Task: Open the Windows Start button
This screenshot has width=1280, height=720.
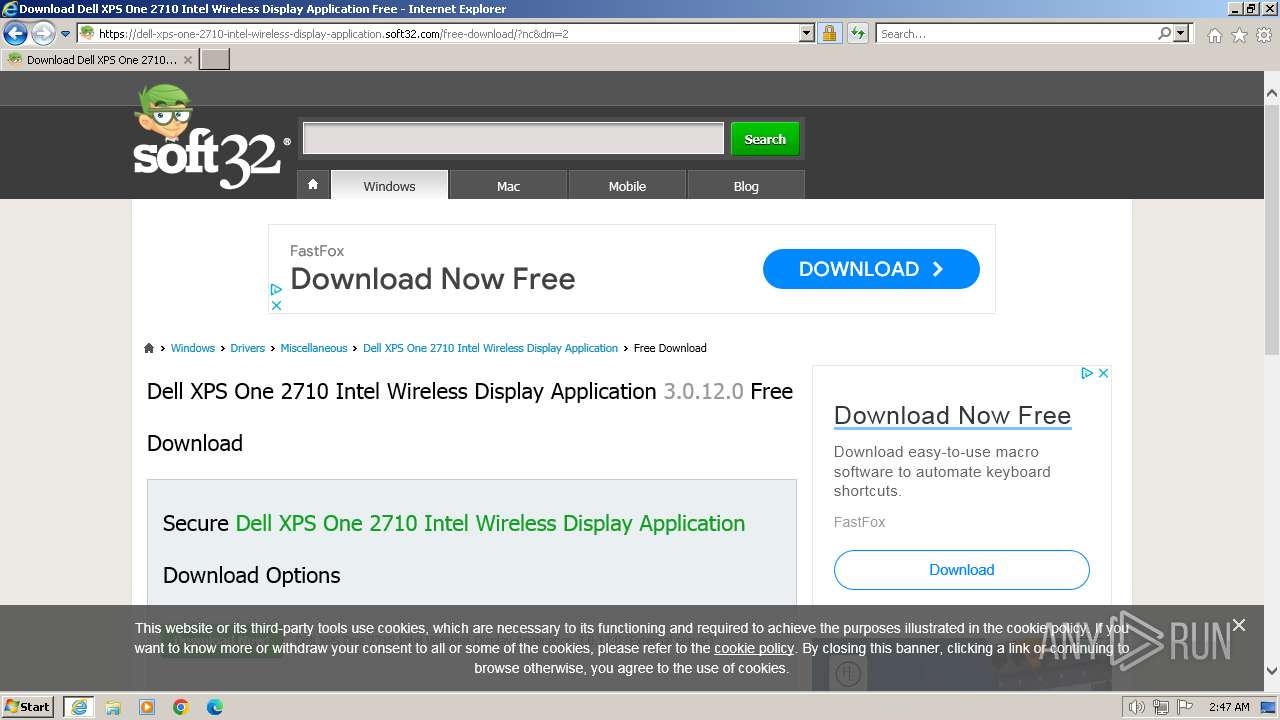Action: 28,706
